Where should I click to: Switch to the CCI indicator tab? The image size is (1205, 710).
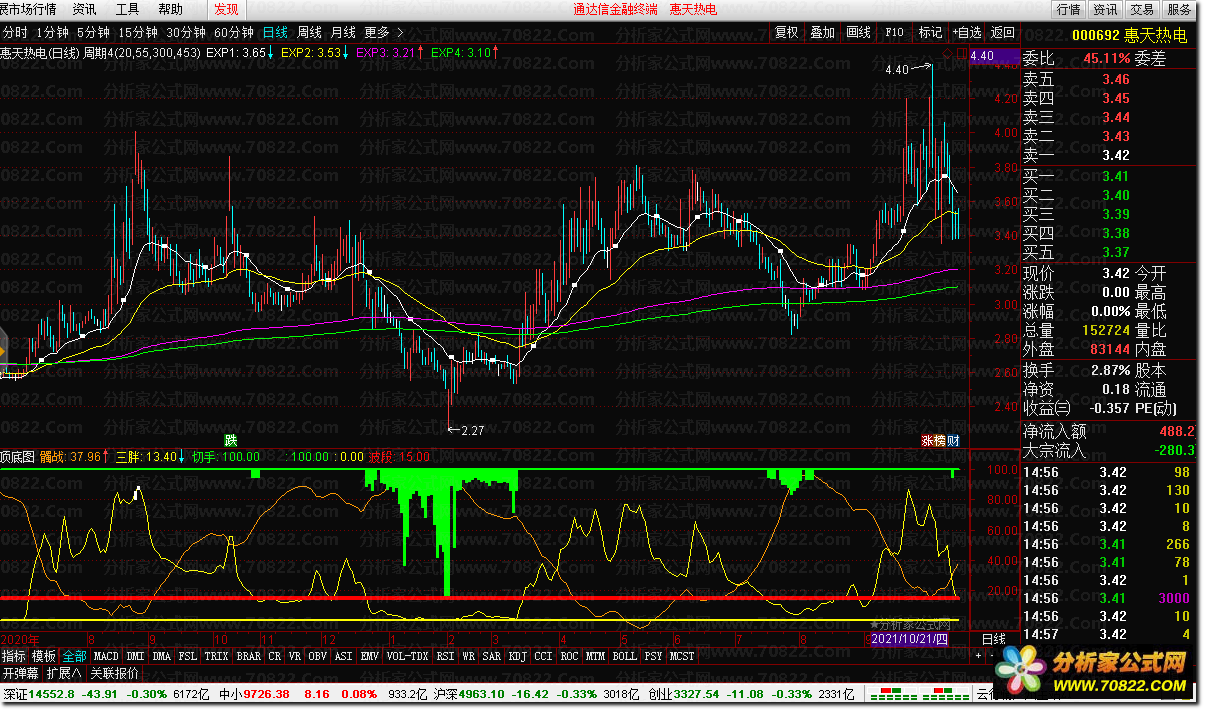coord(543,656)
